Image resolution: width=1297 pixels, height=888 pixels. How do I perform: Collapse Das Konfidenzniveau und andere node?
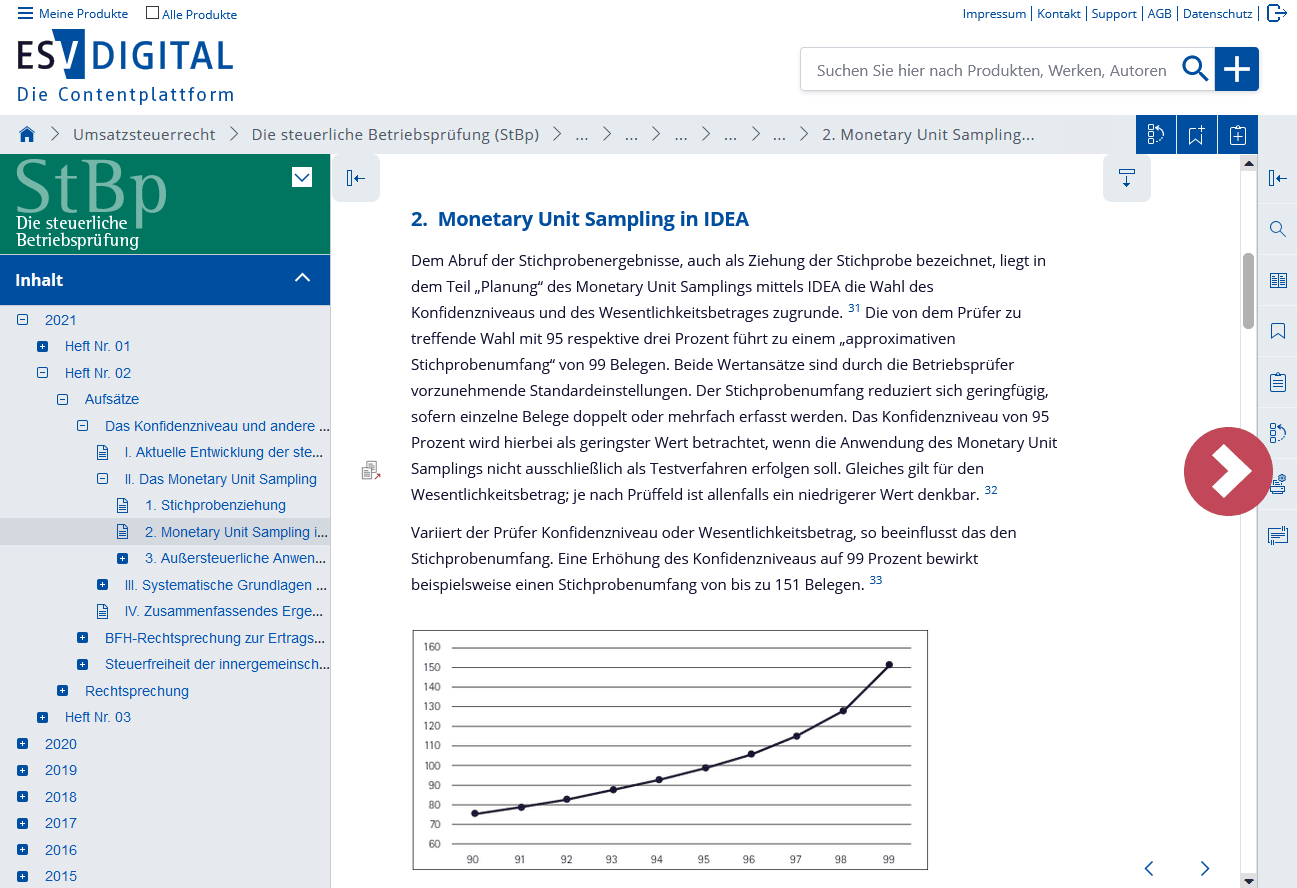(x=83, y=426)
